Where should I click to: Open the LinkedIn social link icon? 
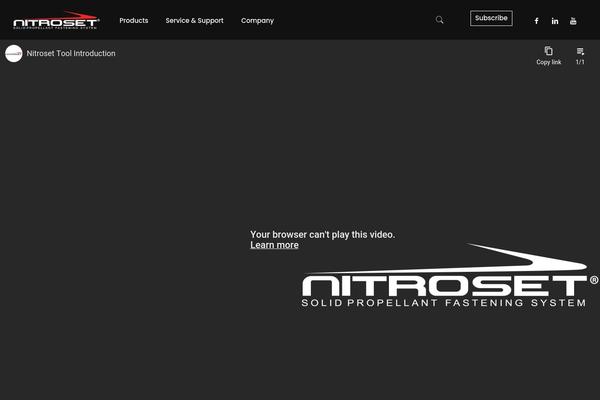pos(555,21)
